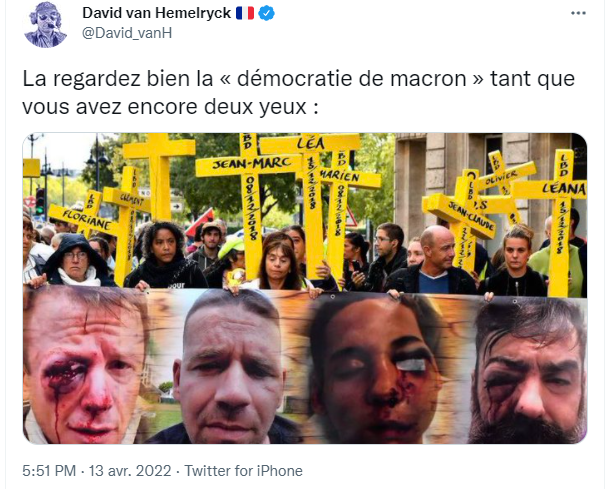Image resolution: width=611 pixels, height=489 pixels.
Task: Open the author's profile avatar
Action: click(x=46, y=24)
